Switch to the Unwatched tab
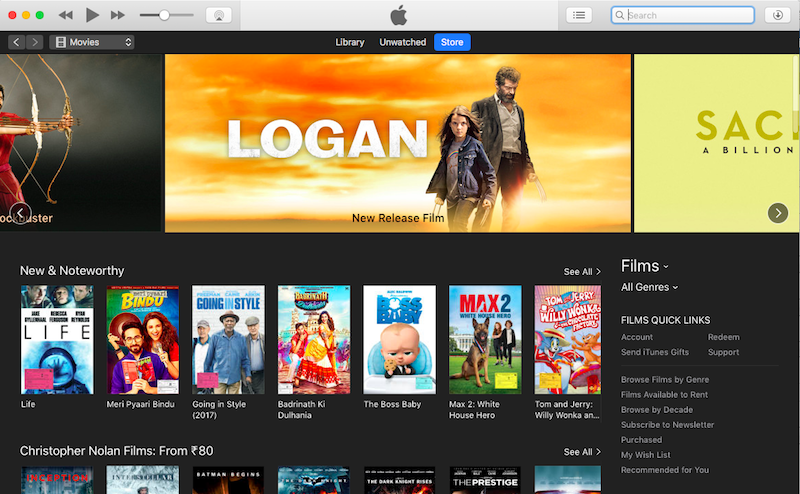Viewport: 800px width, 494px height. click(403, 42)
